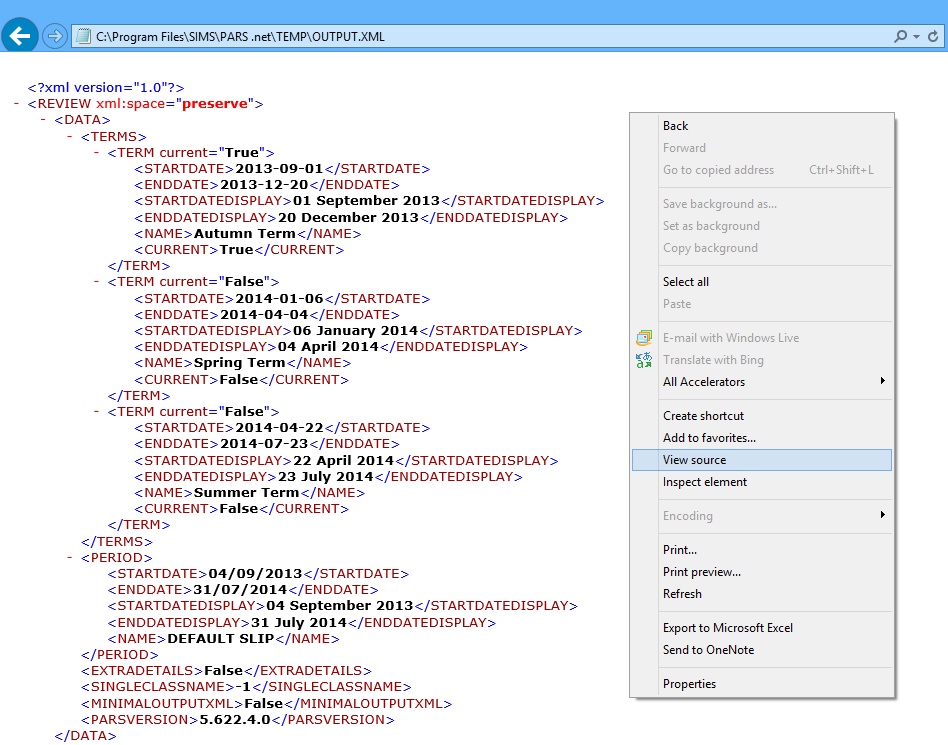
Task: Click the DEFAULT SLIP name value
Action: tap(221, 639)
